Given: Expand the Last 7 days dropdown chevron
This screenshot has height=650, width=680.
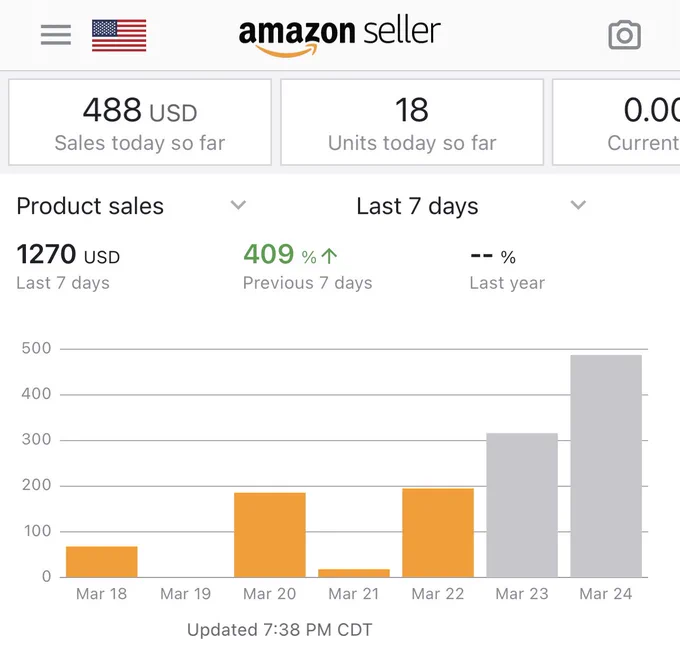Looking at the screenshot, I should 578,205.
